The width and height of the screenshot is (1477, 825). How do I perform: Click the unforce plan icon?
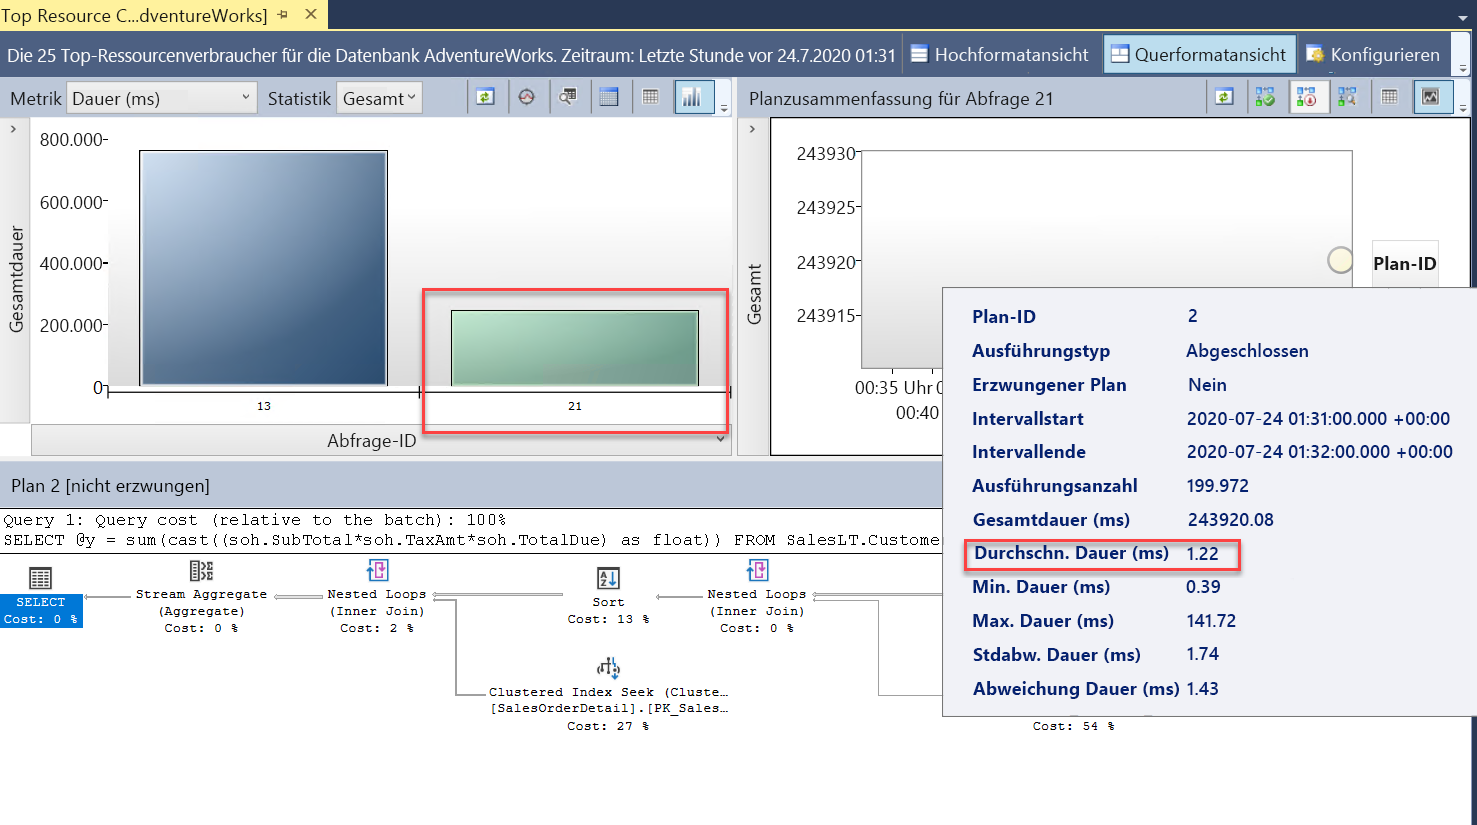pyautogui.click(x=1306, y=97)
